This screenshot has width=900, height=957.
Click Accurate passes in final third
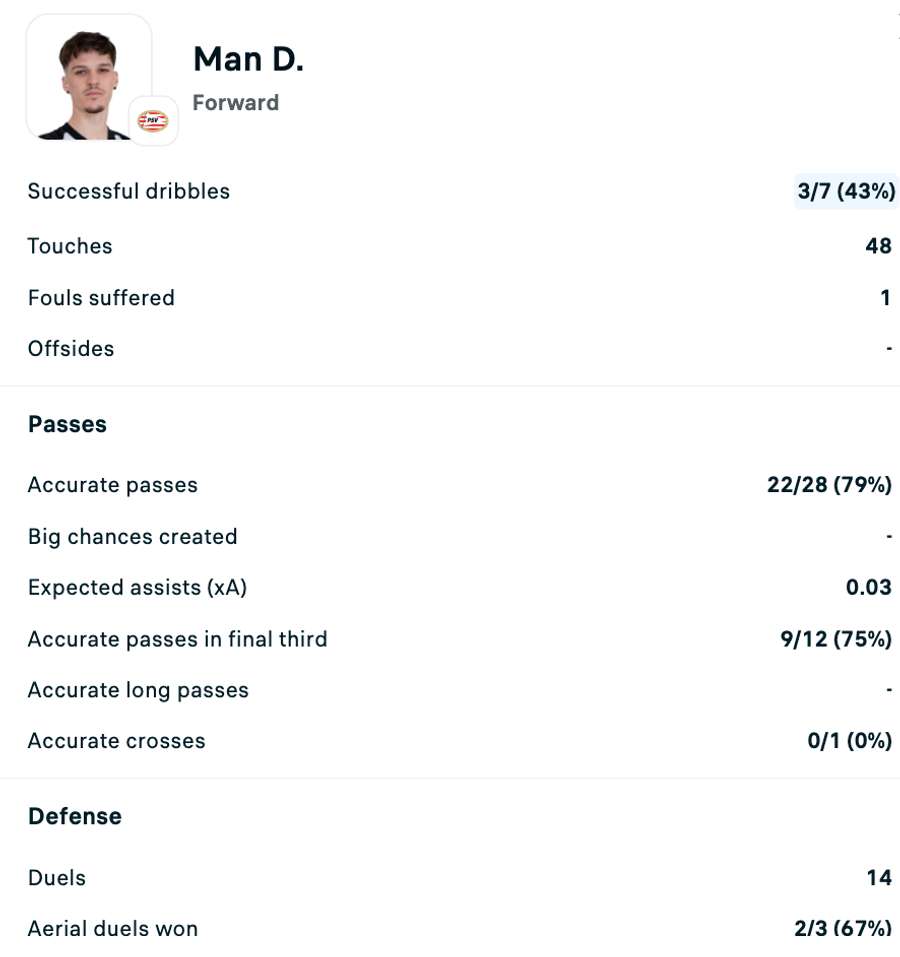[178, 639]
